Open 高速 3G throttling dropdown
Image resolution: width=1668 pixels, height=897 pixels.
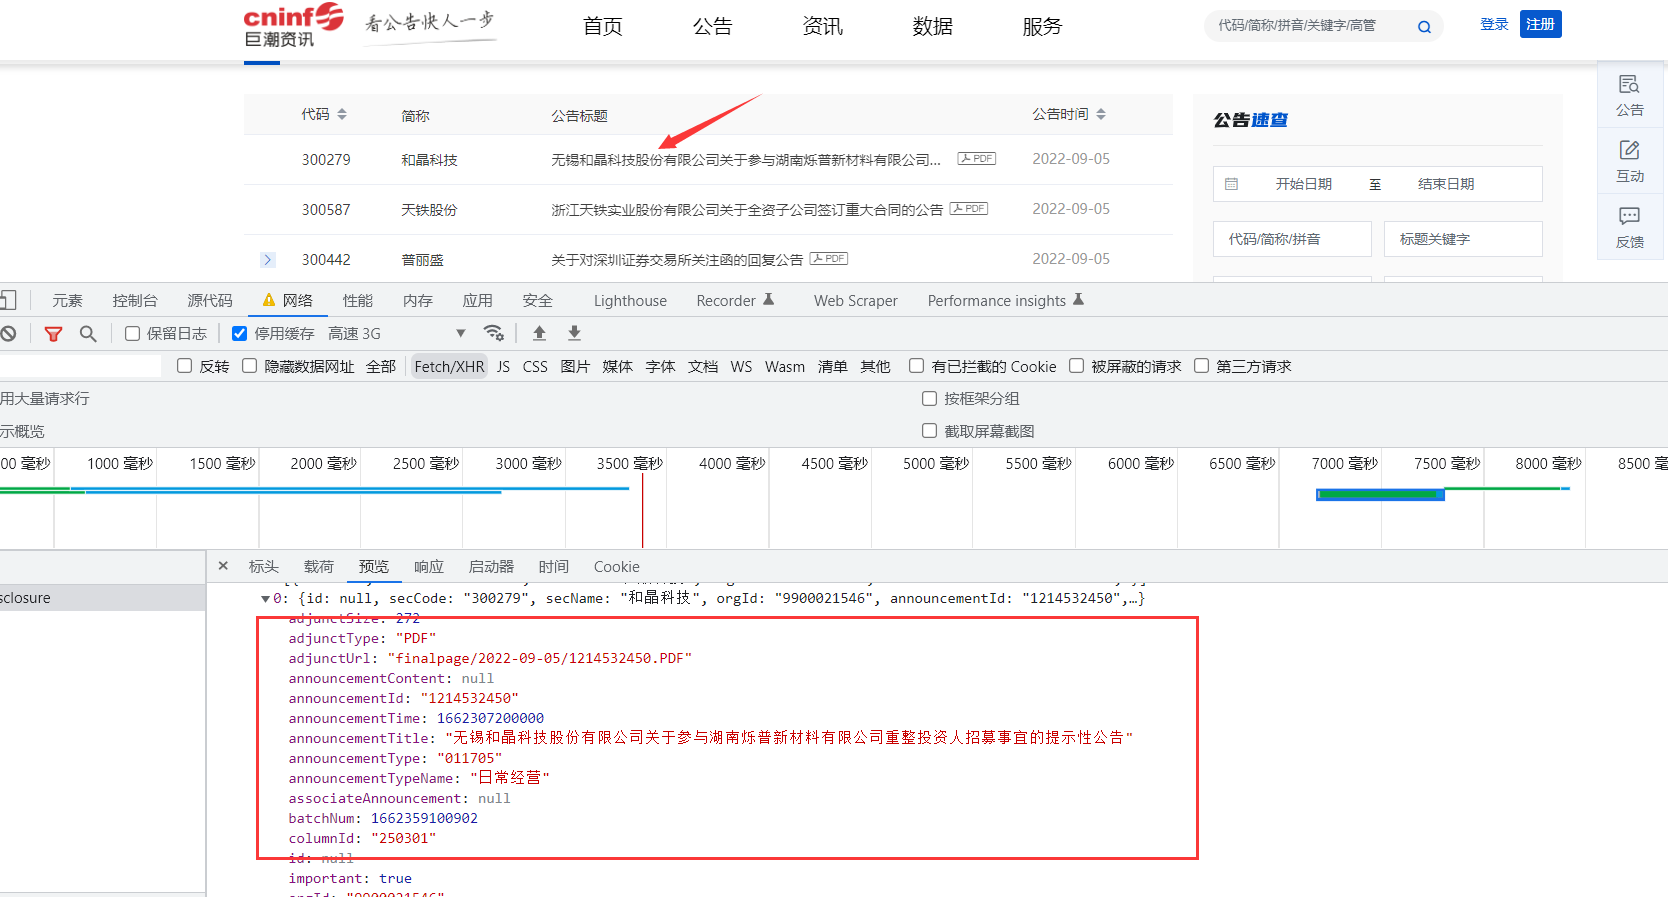(x=397, y=334)
